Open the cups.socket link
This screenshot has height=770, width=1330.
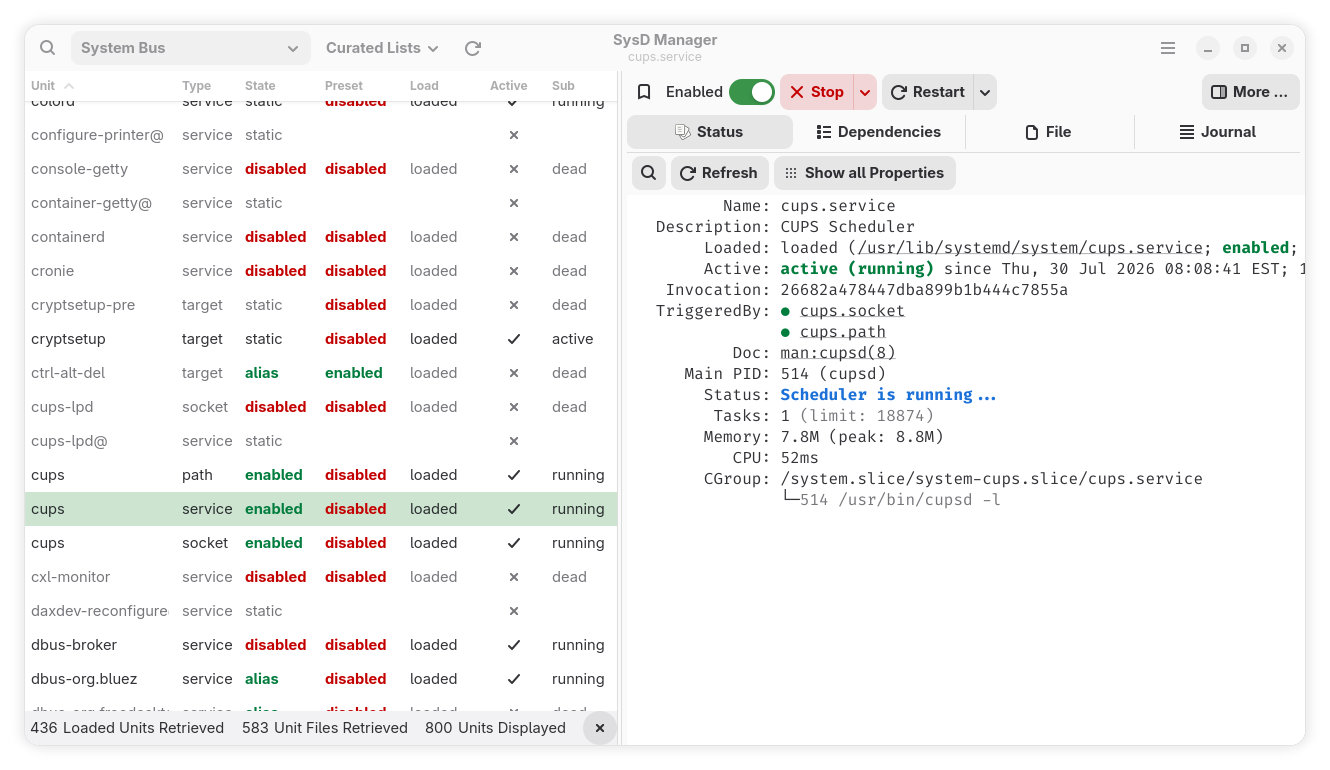click(852, 311)
